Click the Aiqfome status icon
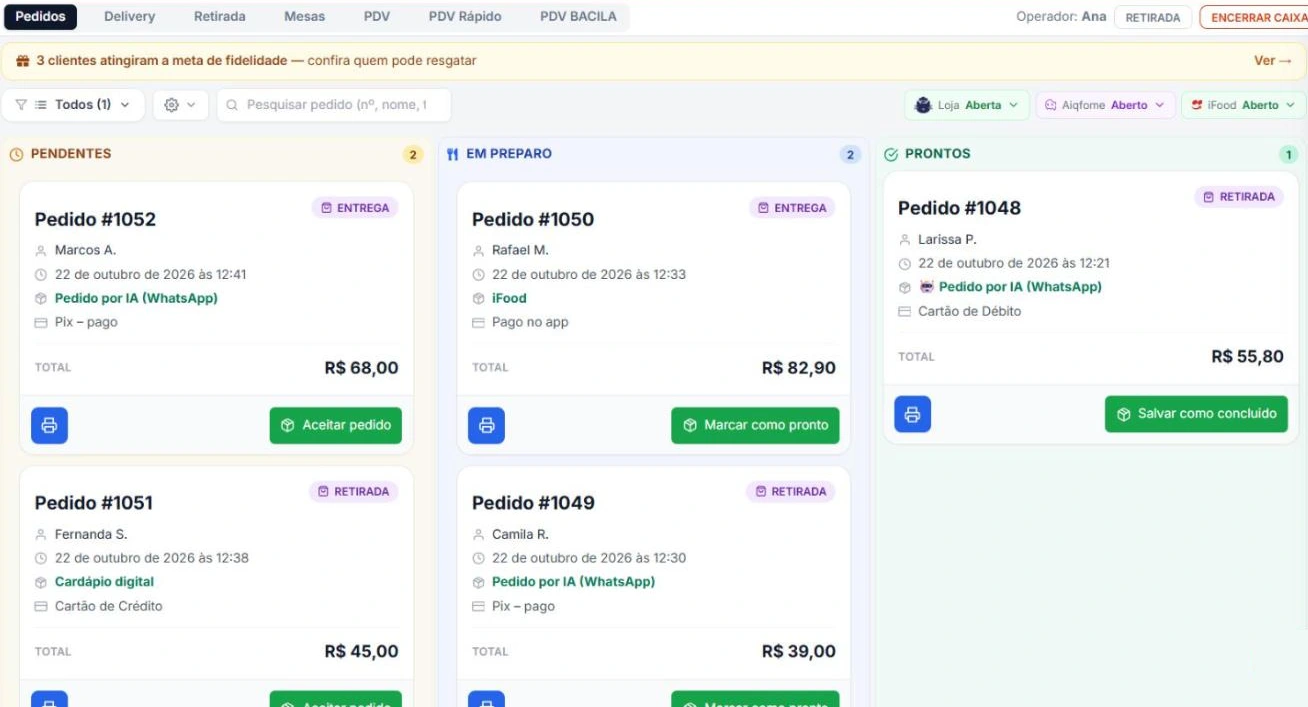 (x=1051, y=105)
